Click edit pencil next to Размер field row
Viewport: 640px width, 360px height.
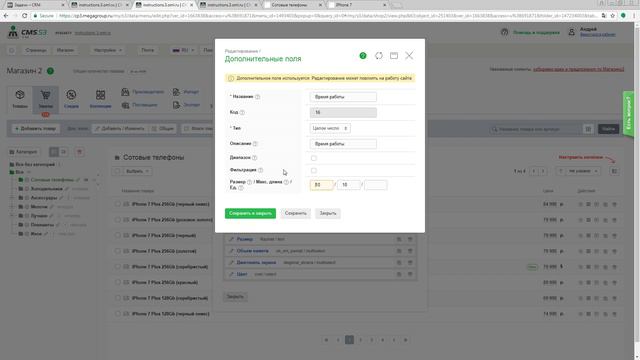tap(231, 239)
